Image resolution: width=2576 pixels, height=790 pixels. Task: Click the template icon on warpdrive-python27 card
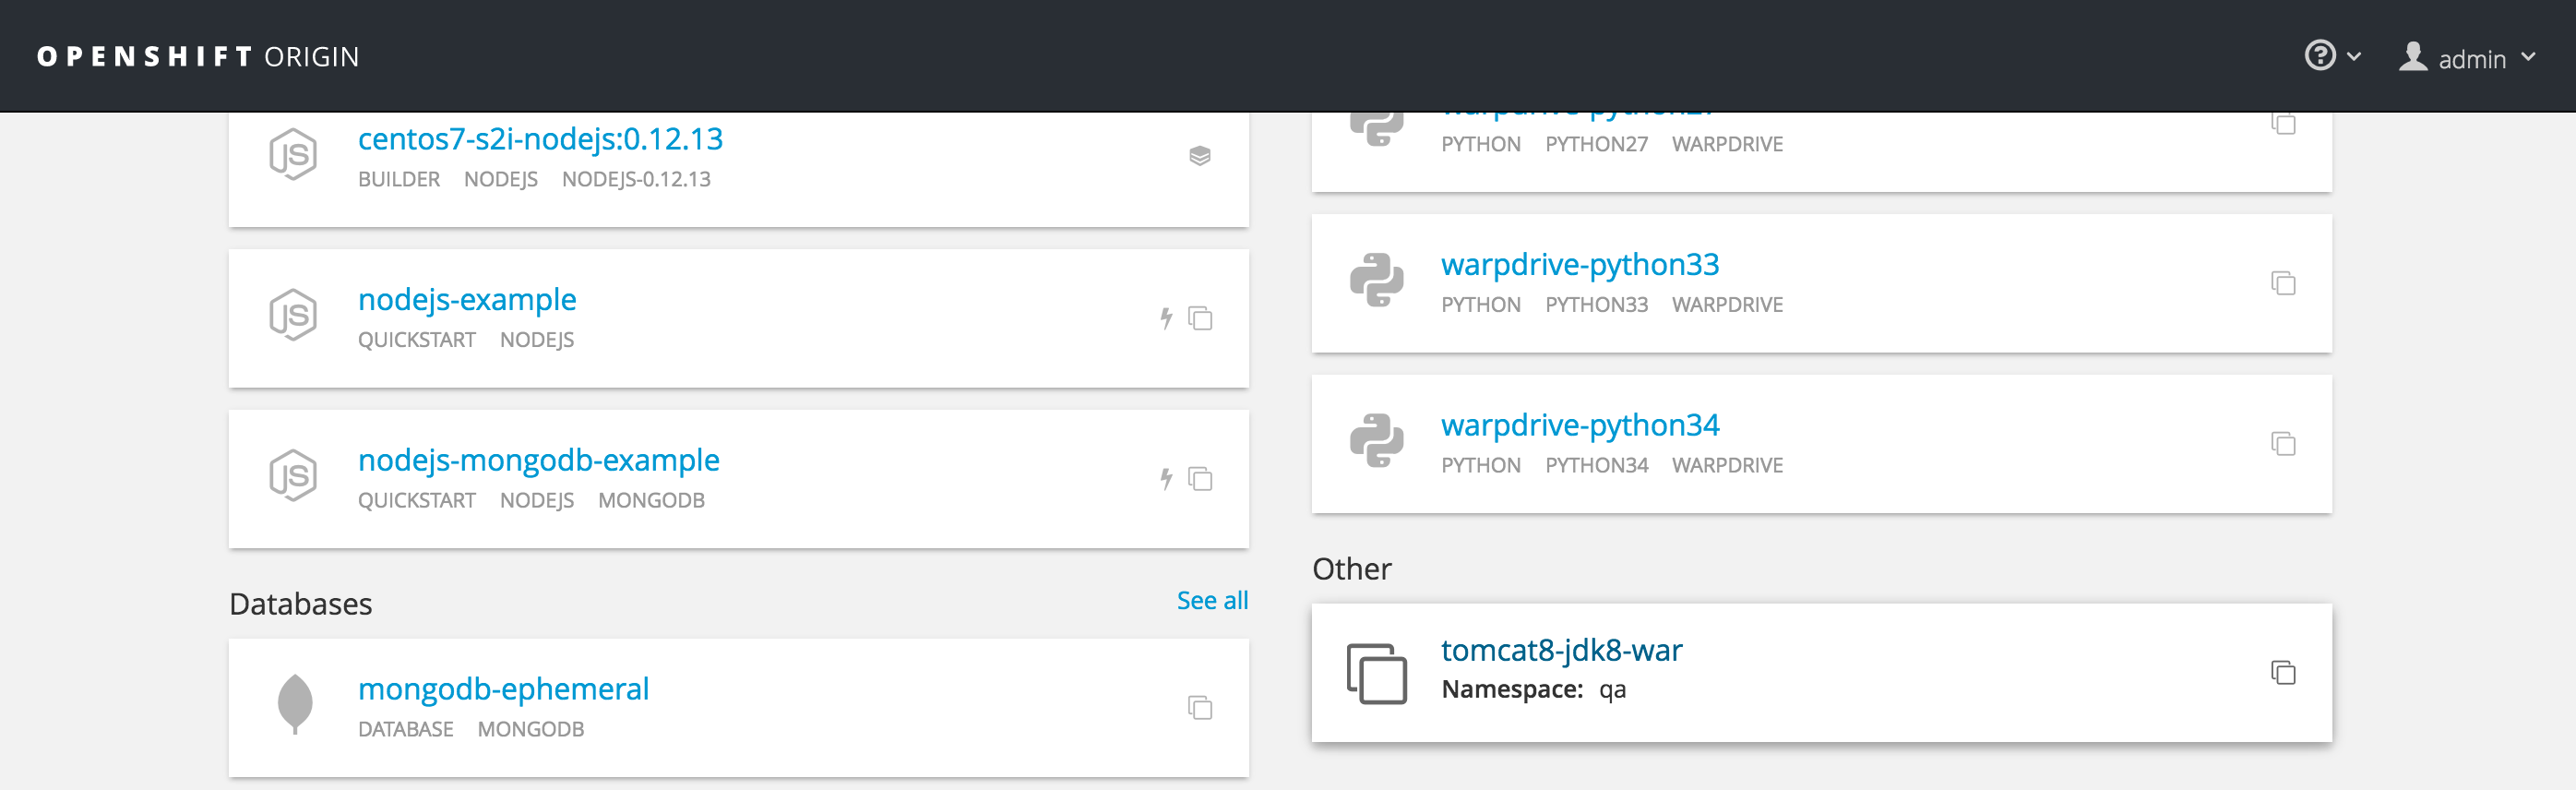[x=2283, y=123]
